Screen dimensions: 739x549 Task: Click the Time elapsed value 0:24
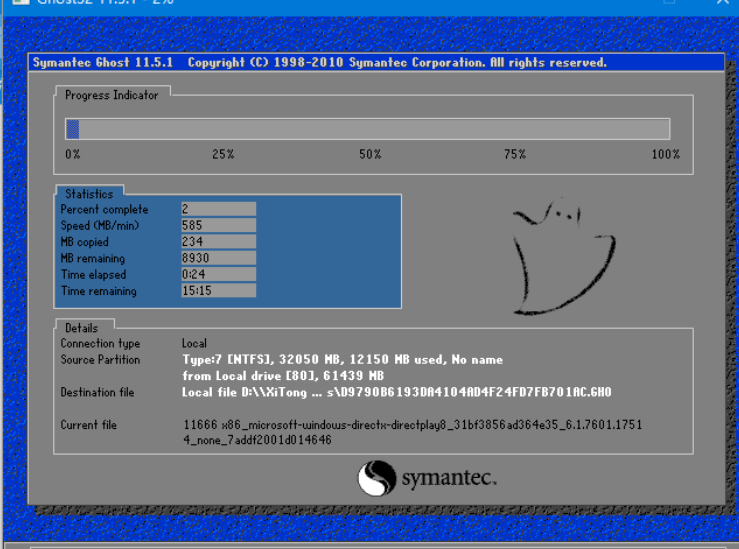coord(218,274)
